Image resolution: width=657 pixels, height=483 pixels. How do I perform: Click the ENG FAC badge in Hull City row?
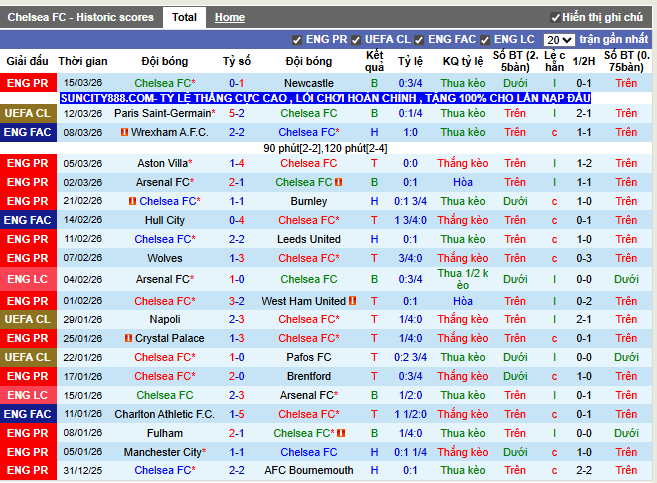click(28, 220)
